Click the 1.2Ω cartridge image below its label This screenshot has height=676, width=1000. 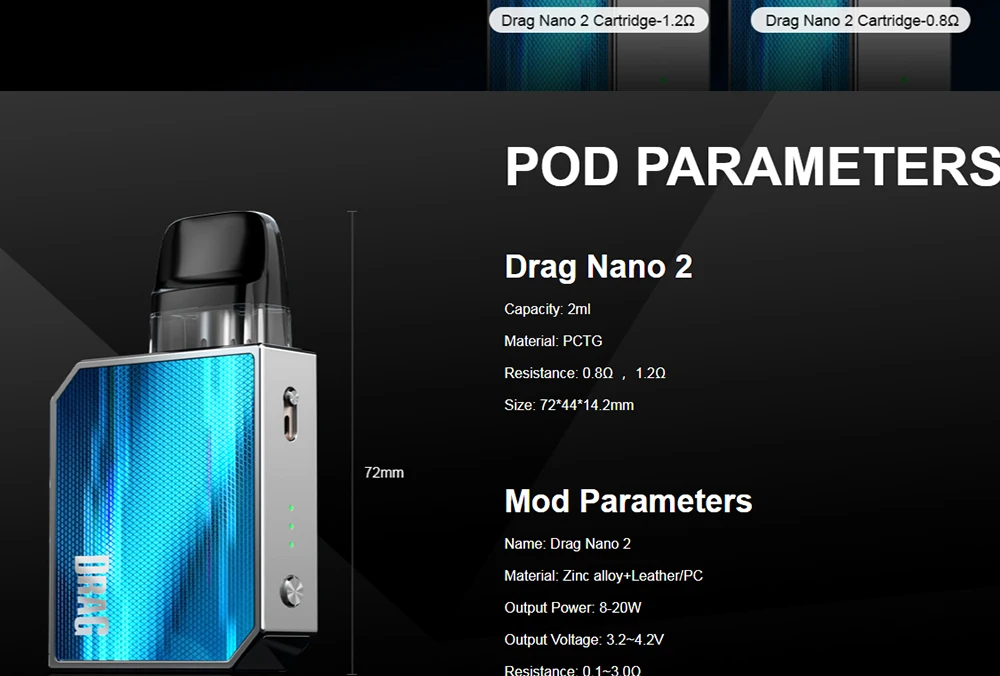598,62
